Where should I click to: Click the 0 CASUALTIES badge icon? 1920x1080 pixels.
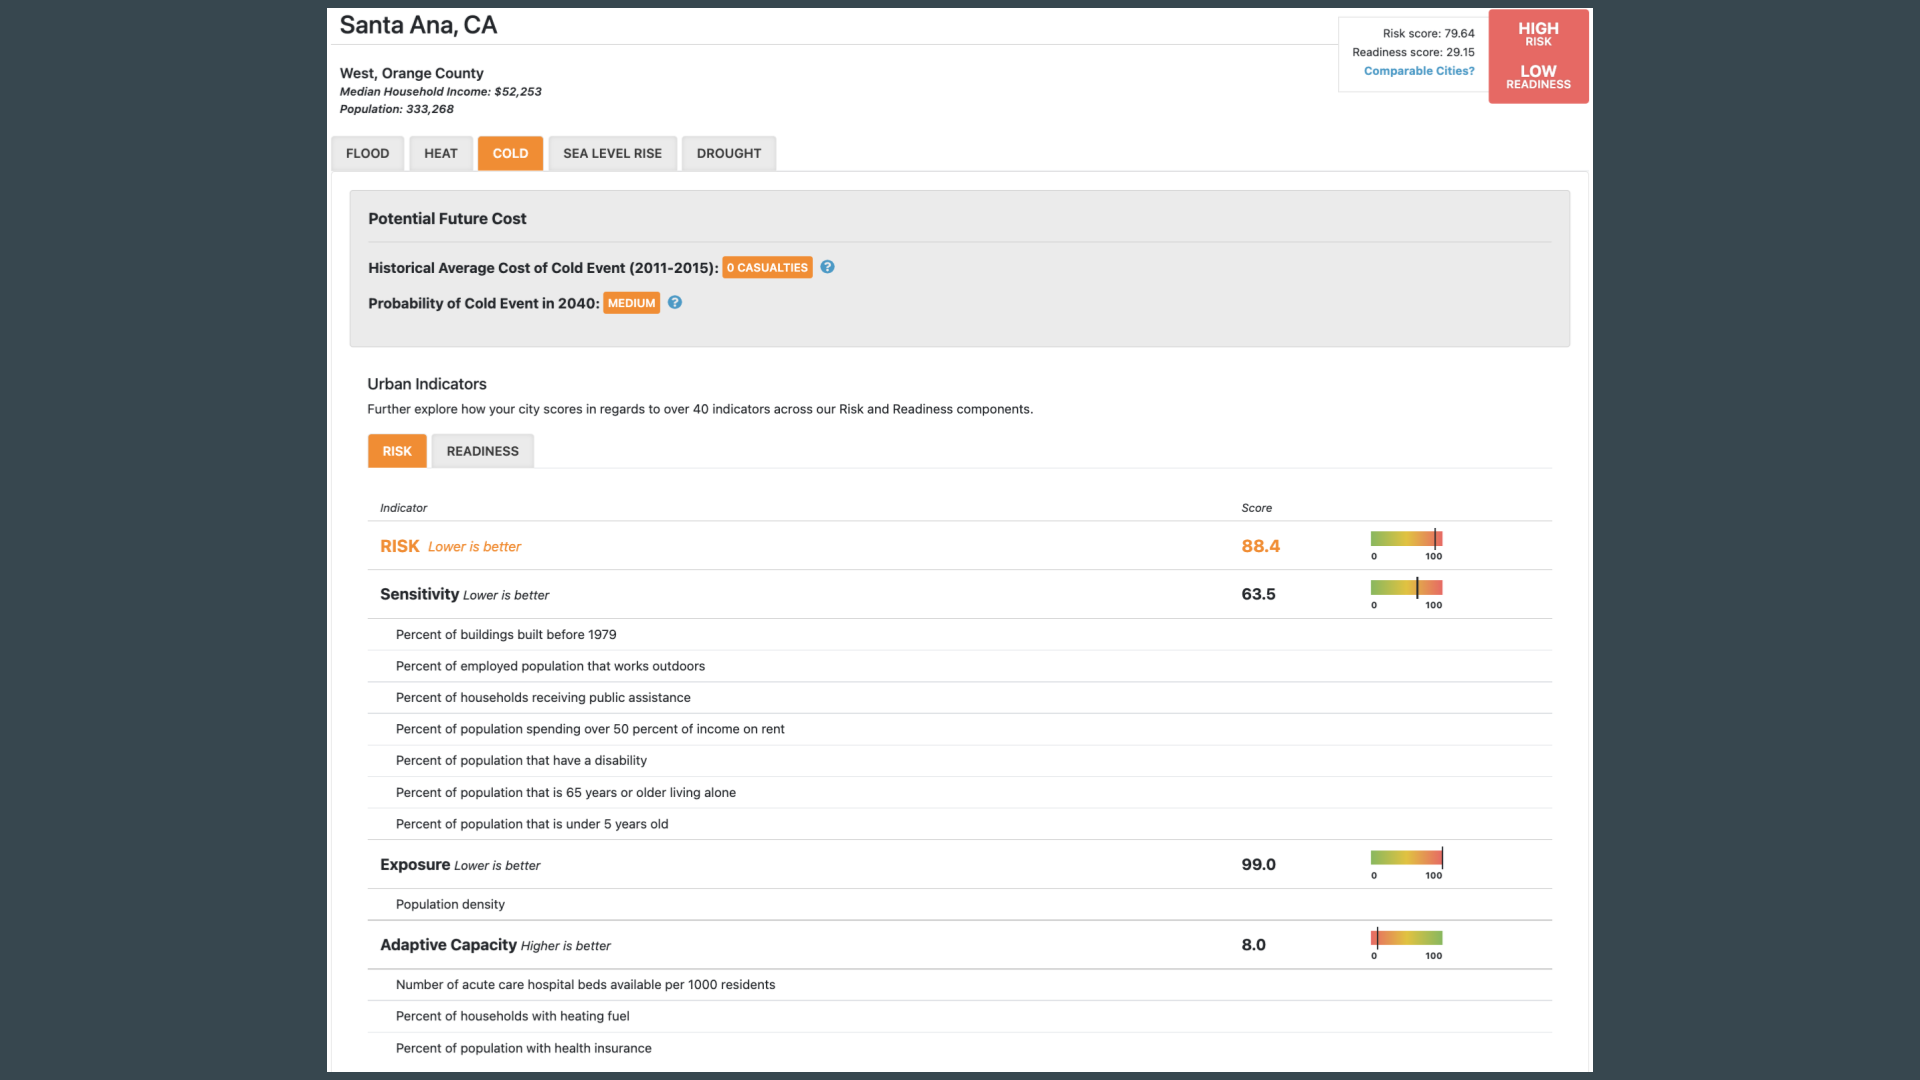pyautogui.click(x=767, y=268)
